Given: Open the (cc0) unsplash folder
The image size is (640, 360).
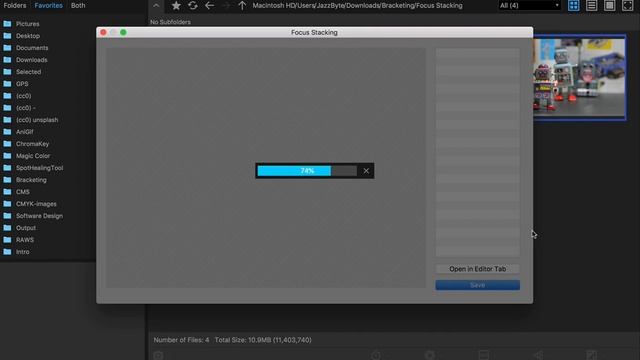Looking at the screenshot, I should [37, 120].
